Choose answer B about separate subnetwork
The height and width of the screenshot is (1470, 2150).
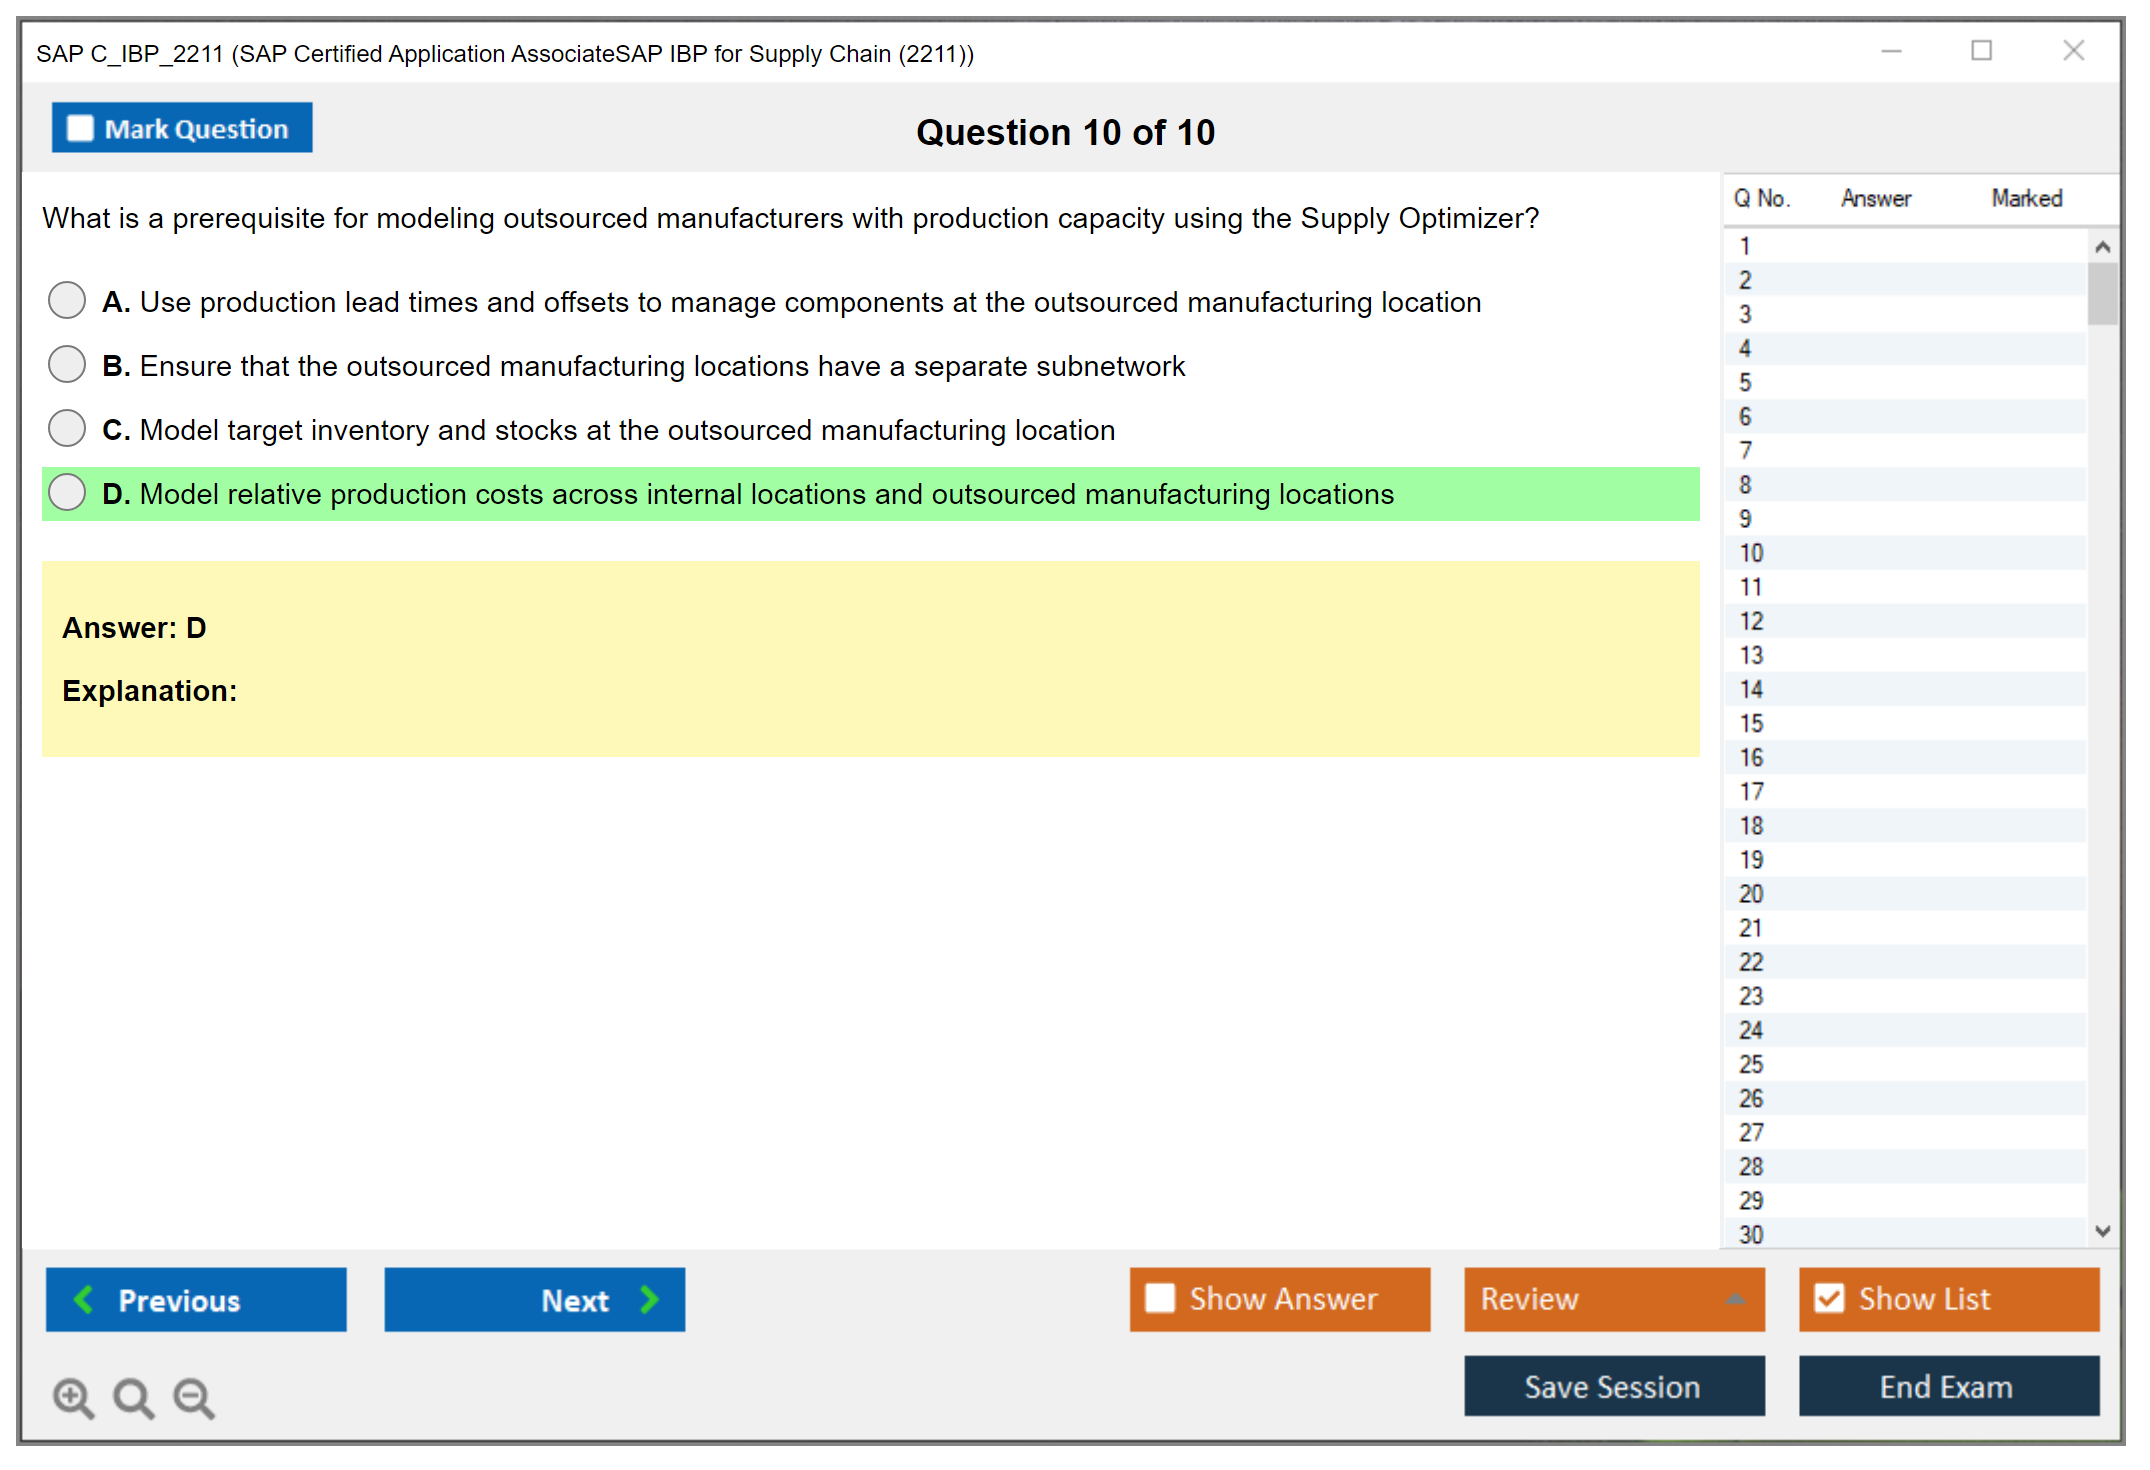click(67, 364)
